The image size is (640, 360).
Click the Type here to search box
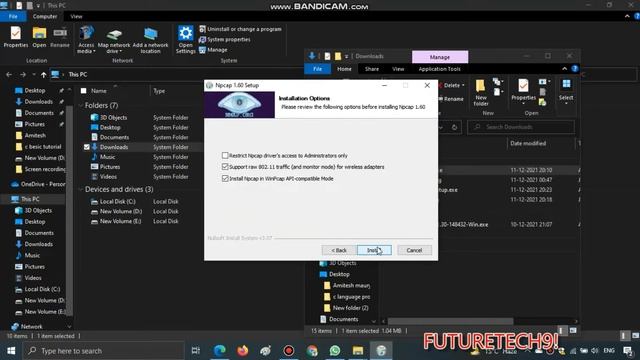pos(103,351)
